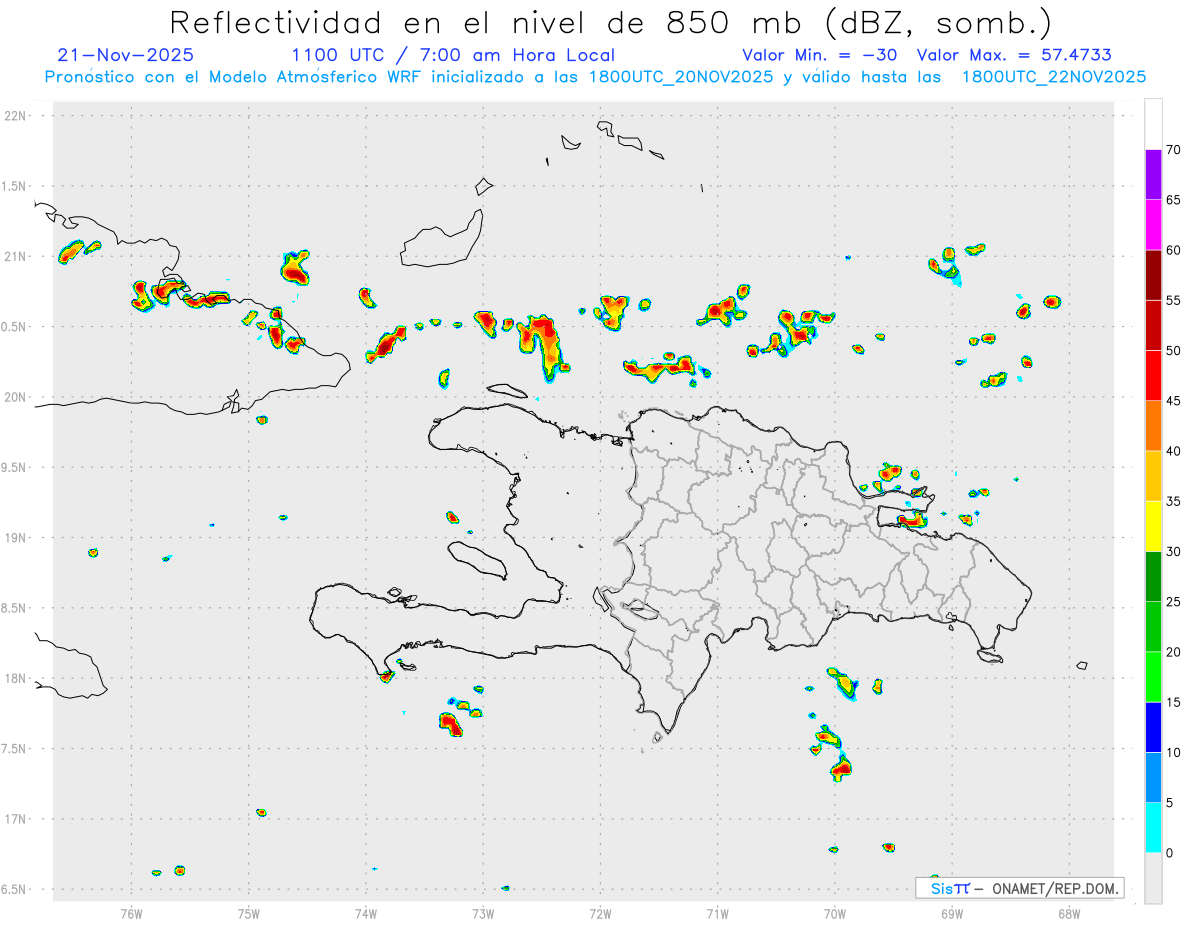Viewport: 1200px width, 927px height.
Task: Click the colorbar tick label '35'
Action: pyautogui.click(x=1174, y=501)
